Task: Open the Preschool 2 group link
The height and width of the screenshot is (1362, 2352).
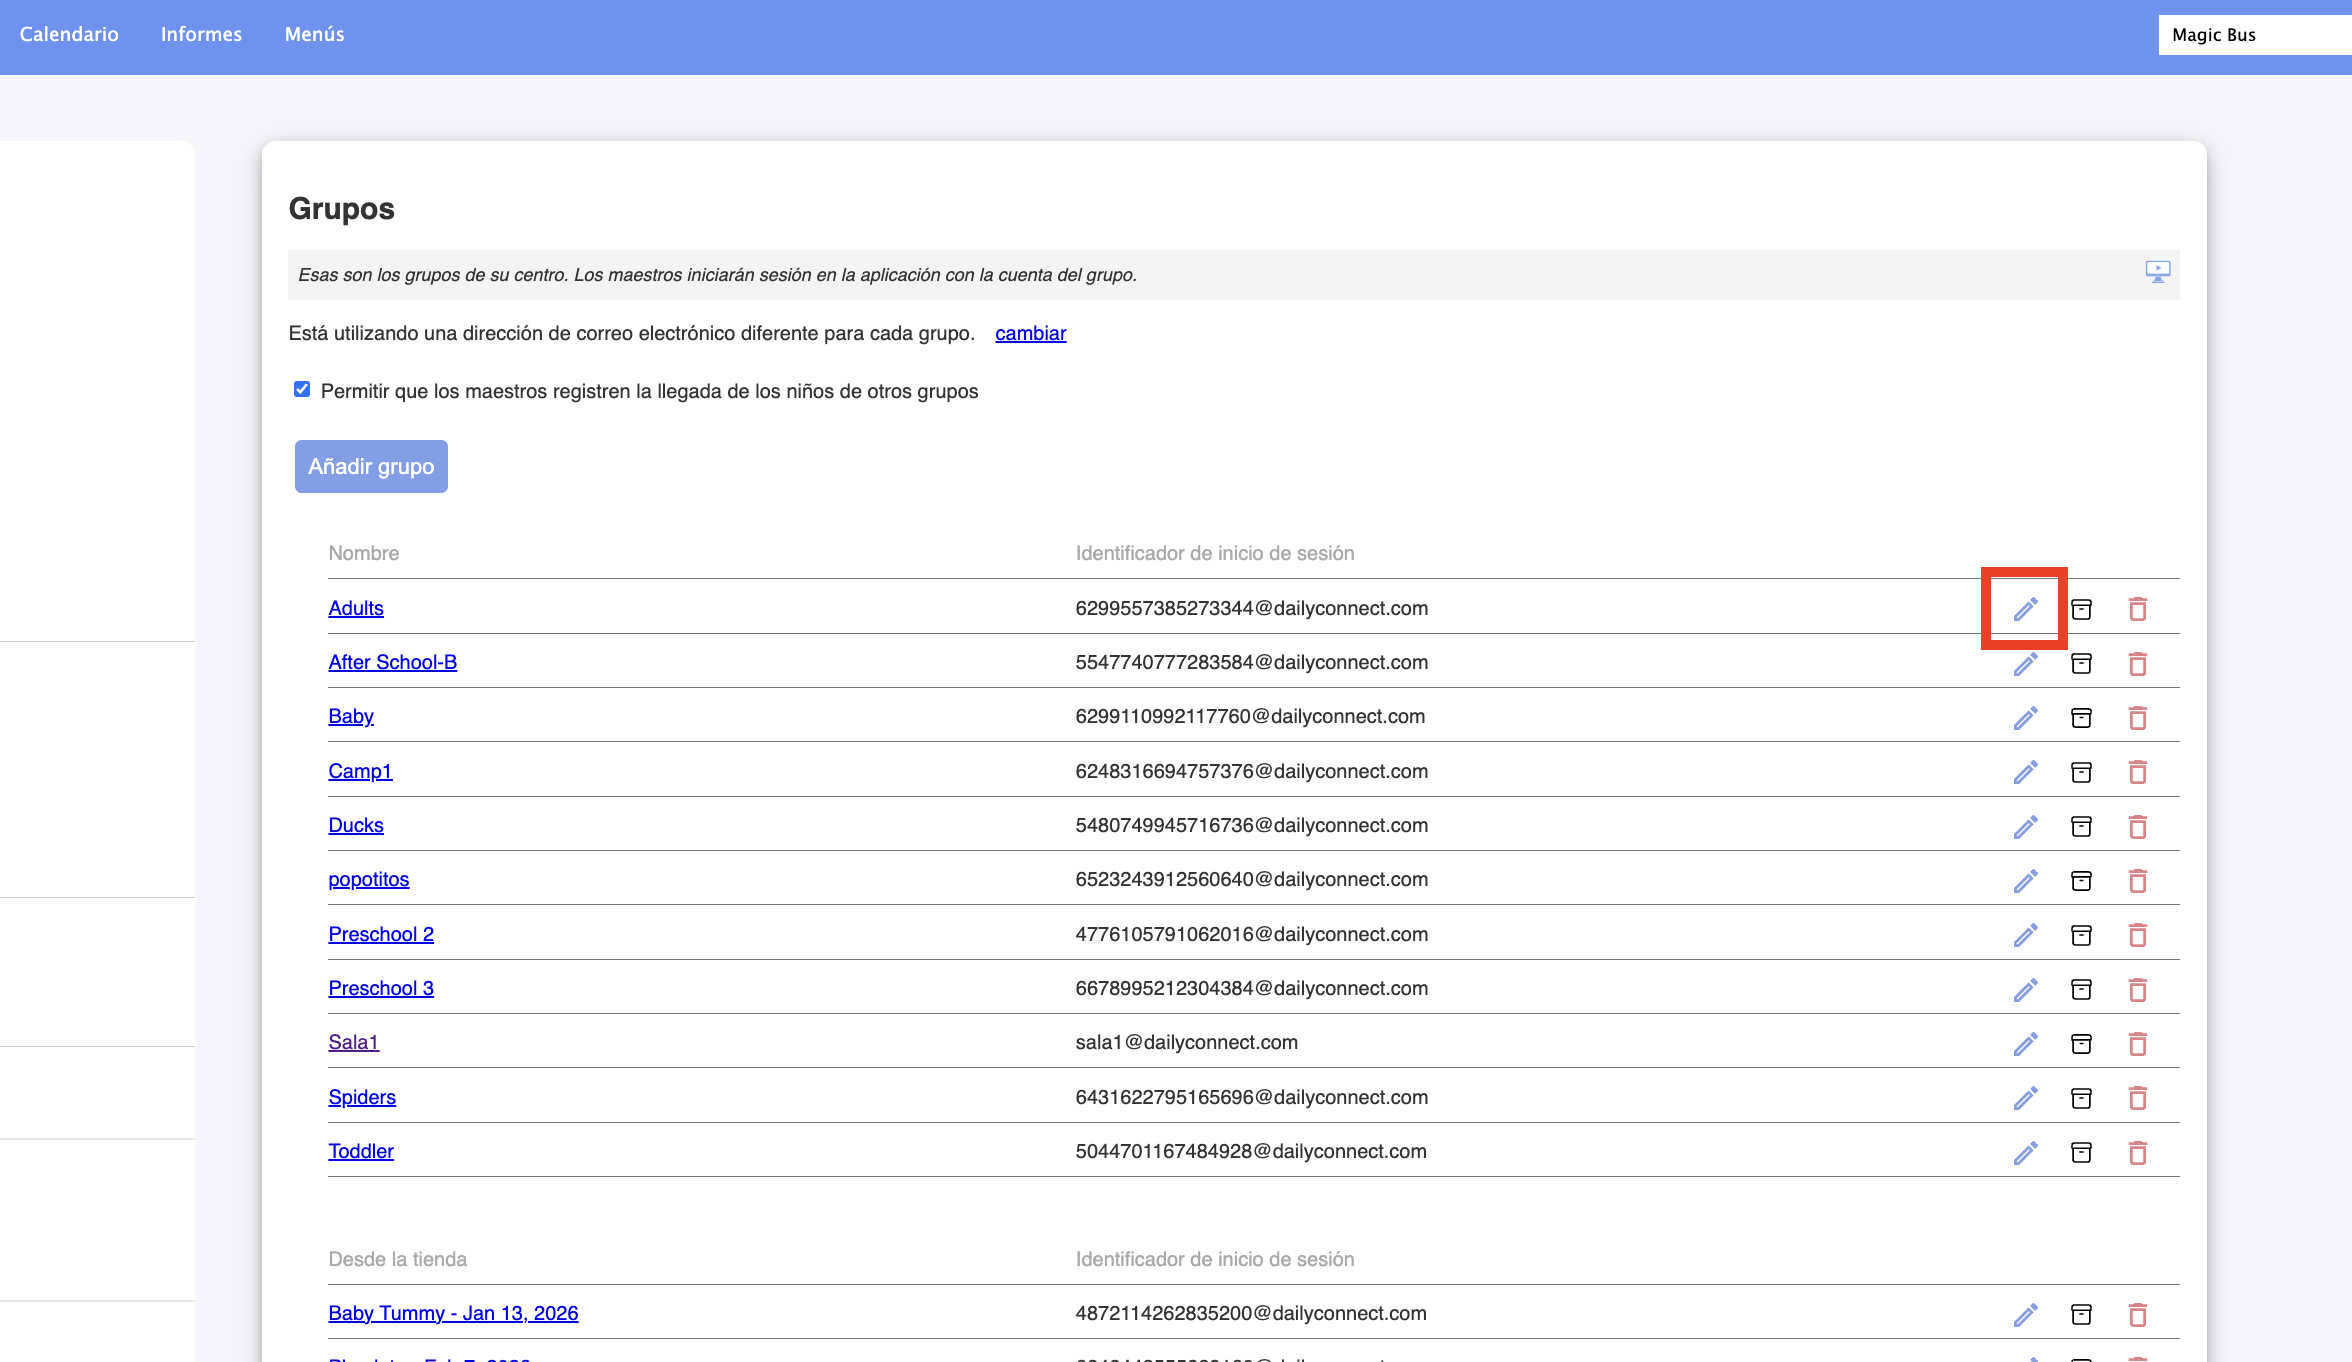Action: (381, 934)
